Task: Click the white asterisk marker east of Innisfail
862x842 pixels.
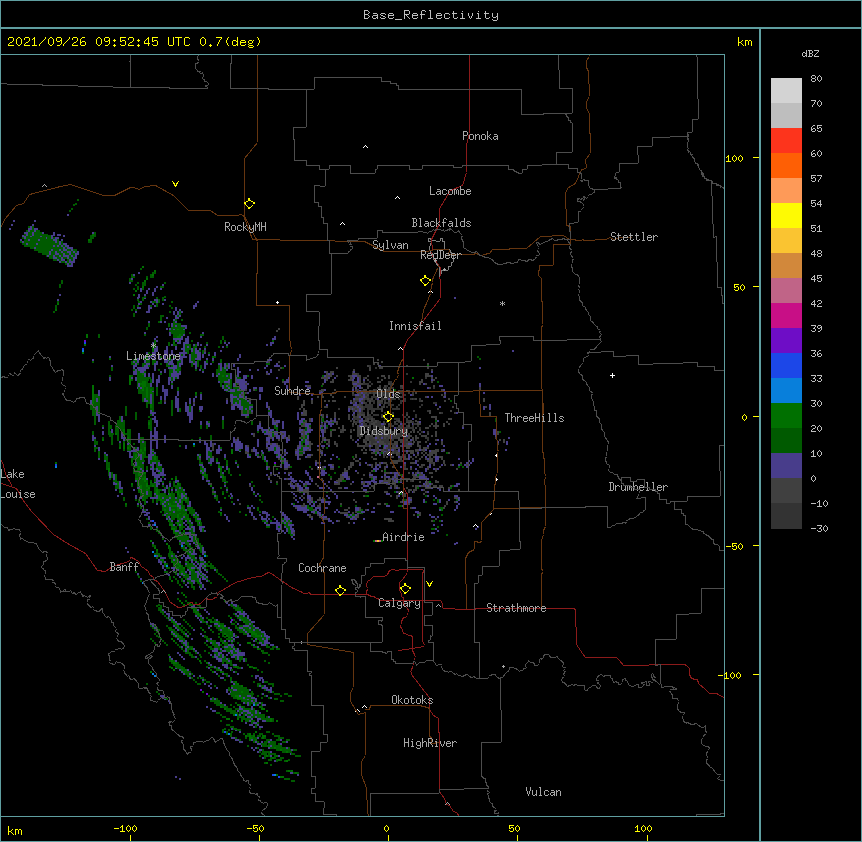Action: coord(502,303)
